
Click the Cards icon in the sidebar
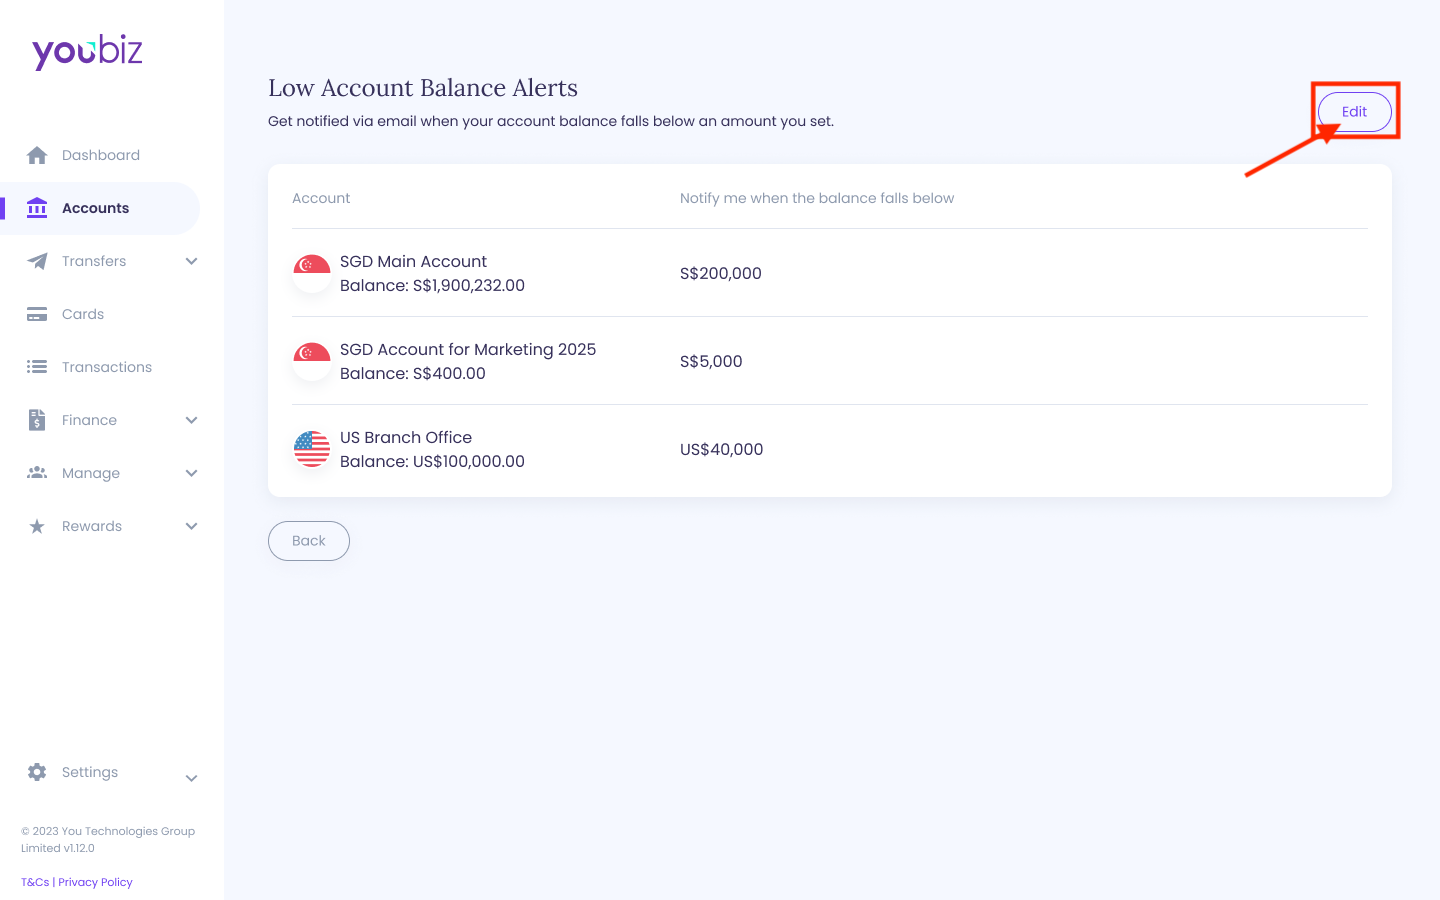coord(37,313)
